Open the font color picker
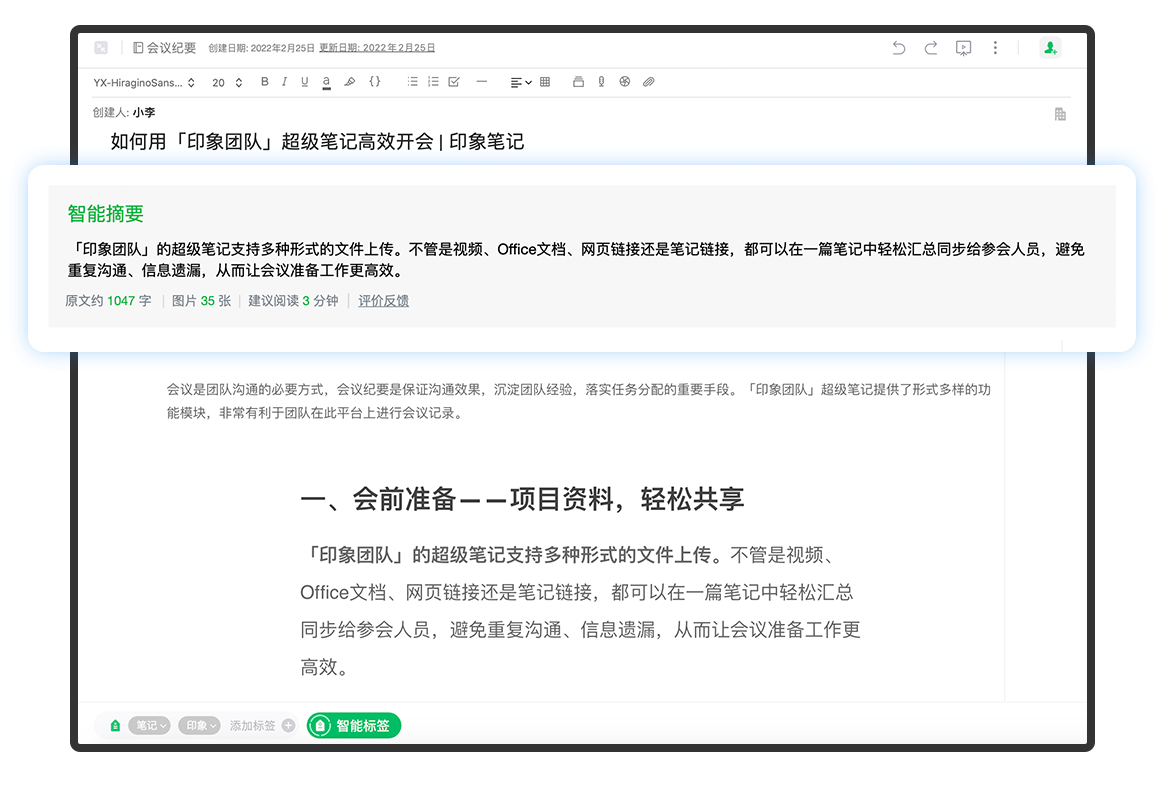 point(326,82)
